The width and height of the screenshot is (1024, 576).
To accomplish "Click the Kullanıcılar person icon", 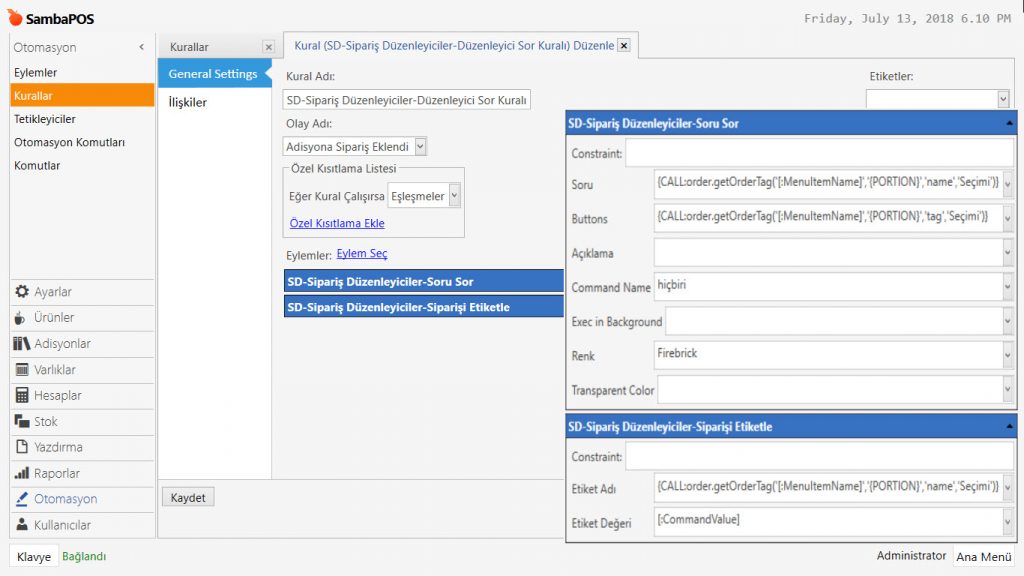I will (22, 525).
